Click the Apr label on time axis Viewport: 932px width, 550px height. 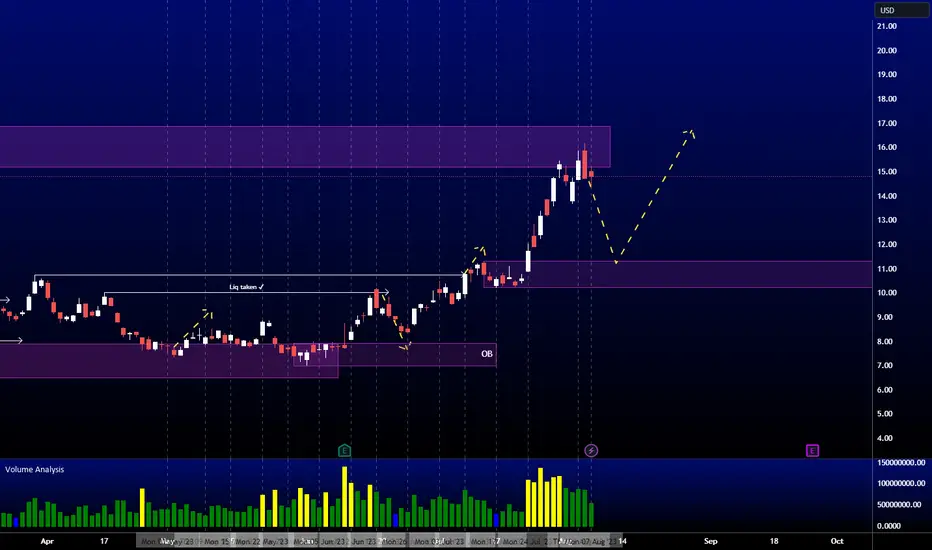tap(47, 541)
